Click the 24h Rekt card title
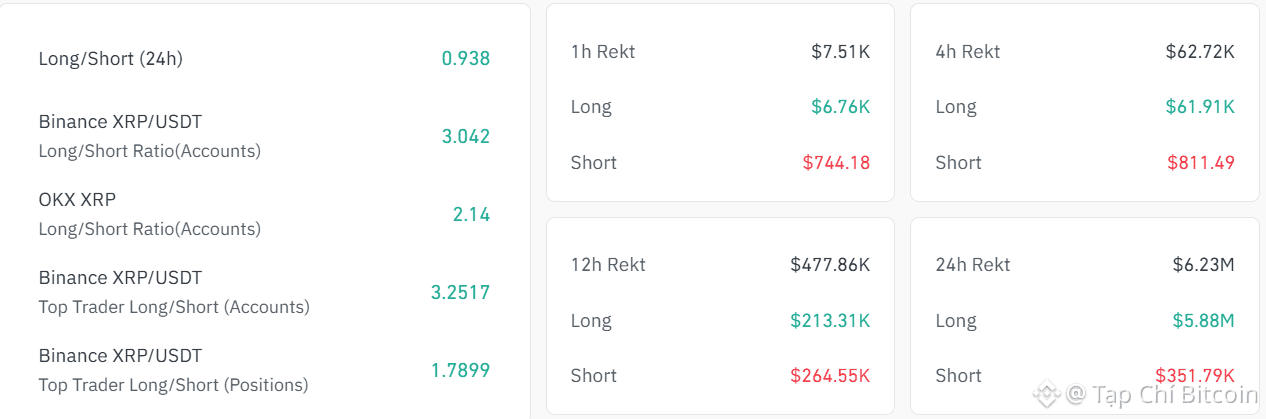 [973, 265]
